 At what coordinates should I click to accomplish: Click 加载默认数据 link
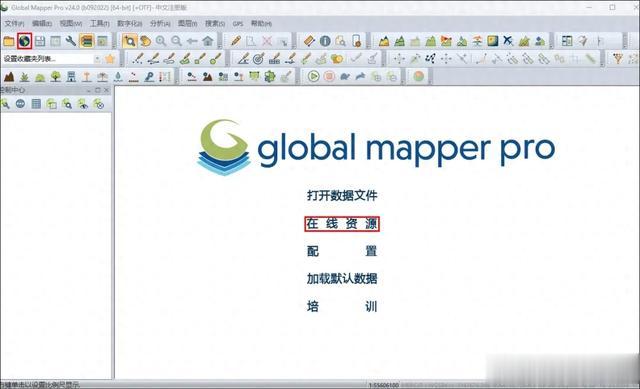[342, 279]
